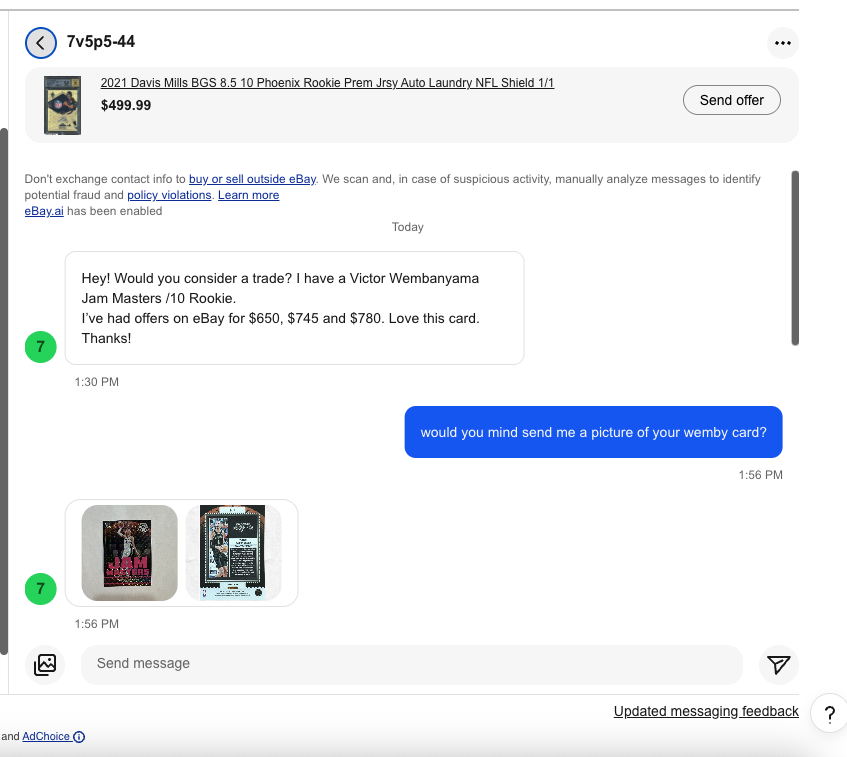Open the policy violations link
The height and width of the screenshot is (757, 847).
[x=169, y=195]
